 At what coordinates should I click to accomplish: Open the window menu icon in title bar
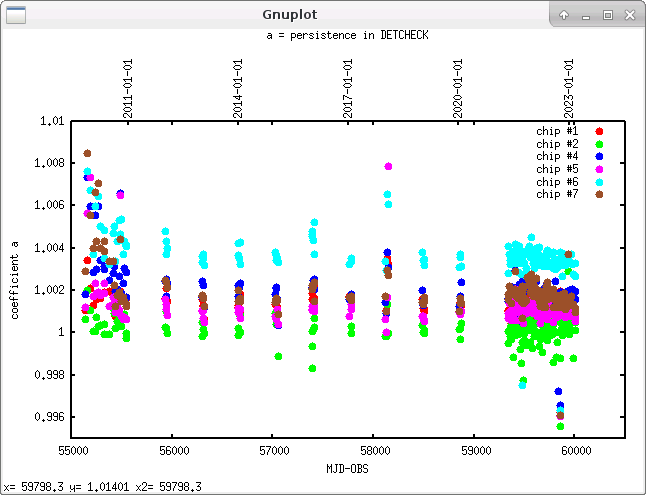(x=16, y=14)
